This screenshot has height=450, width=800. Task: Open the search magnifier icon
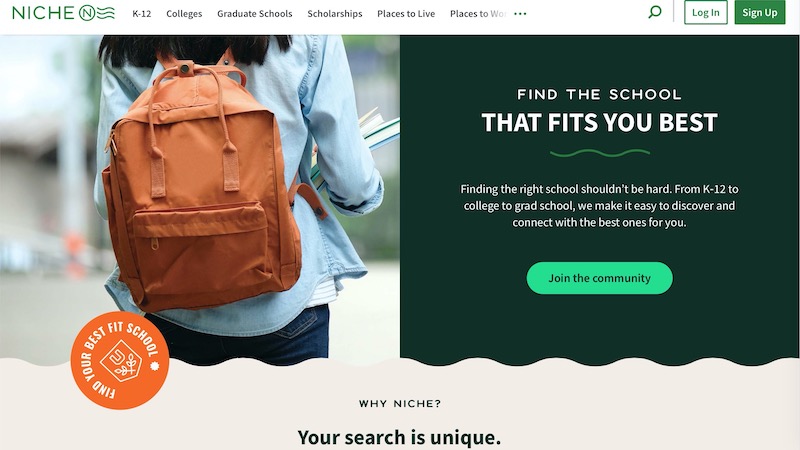(655, 12)
